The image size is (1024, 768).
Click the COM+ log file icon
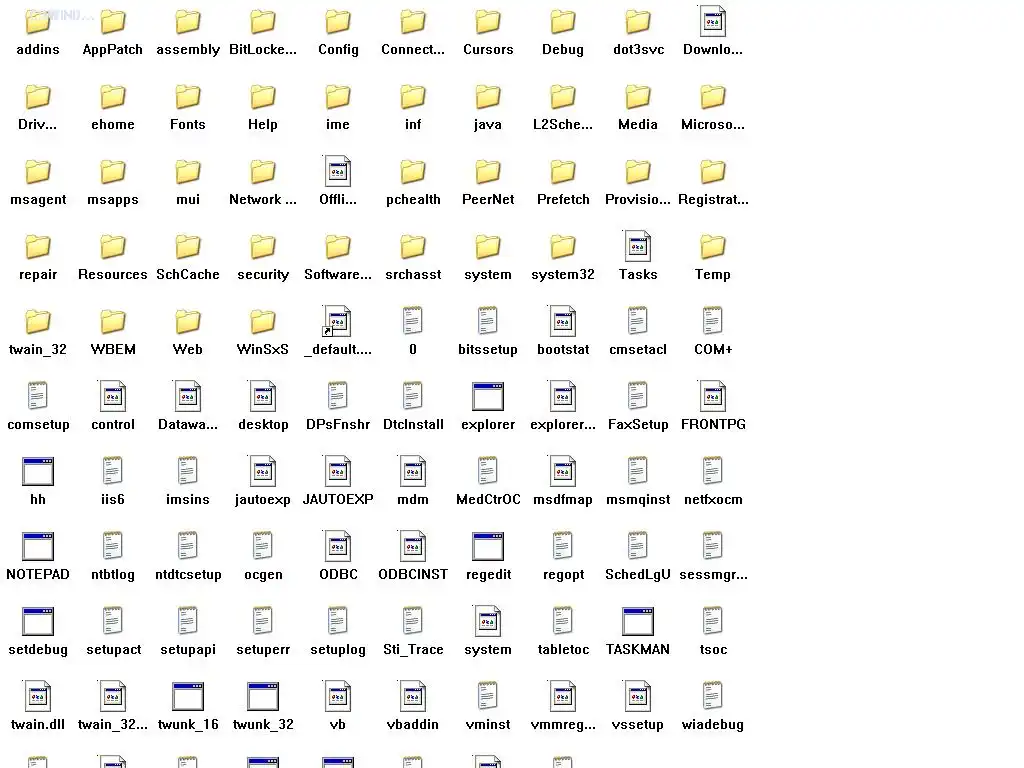(712, 320)
